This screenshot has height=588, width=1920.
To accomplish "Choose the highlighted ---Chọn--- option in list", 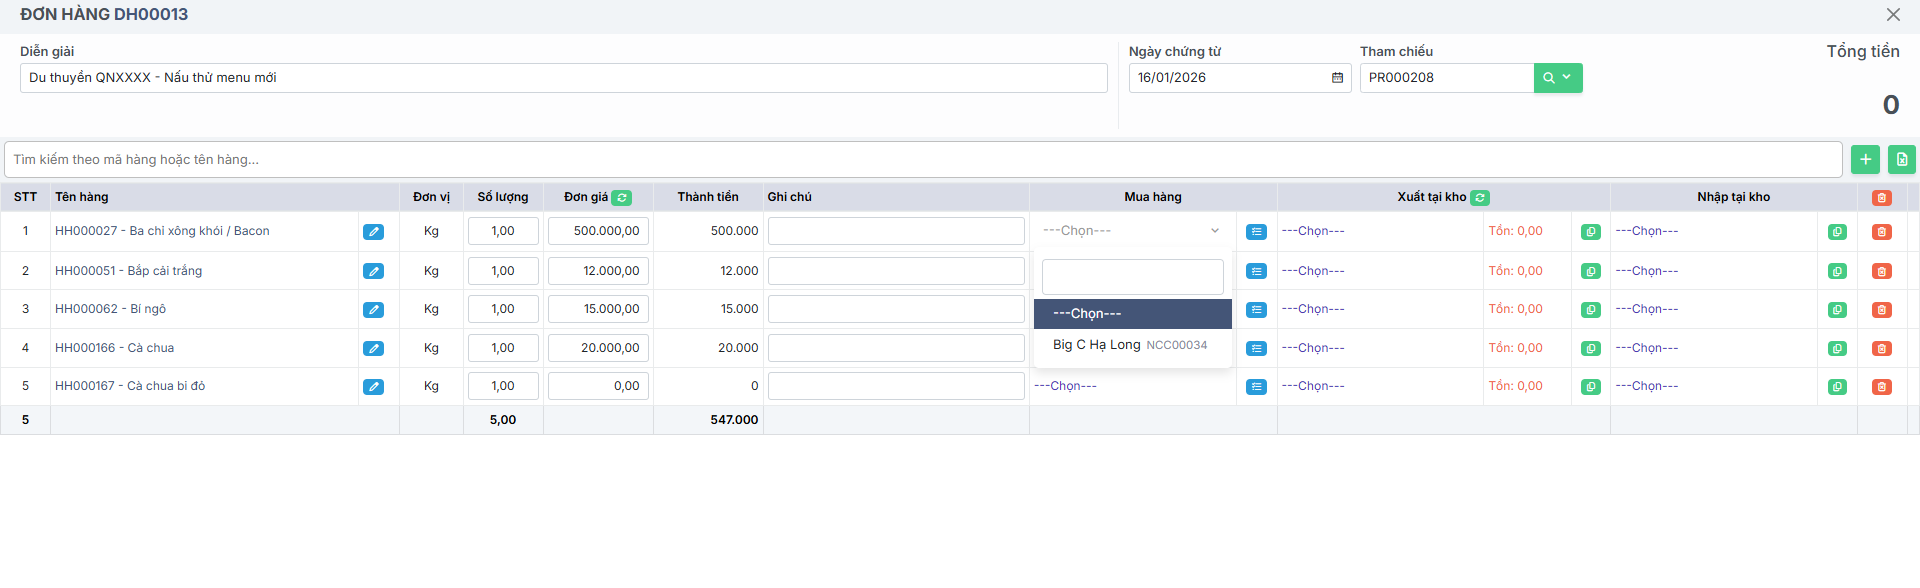I will 1132,314.
